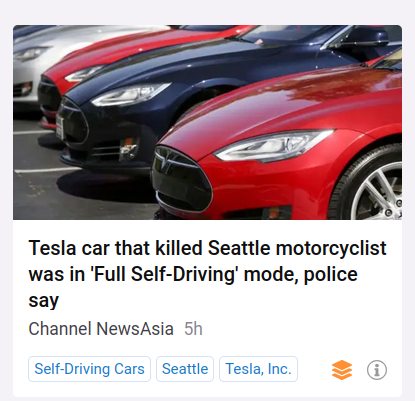The height and width of the screenshot is (401, 415).
Task: Open the Tesla cars article thumbnail
Action: (x=207, y=122)
